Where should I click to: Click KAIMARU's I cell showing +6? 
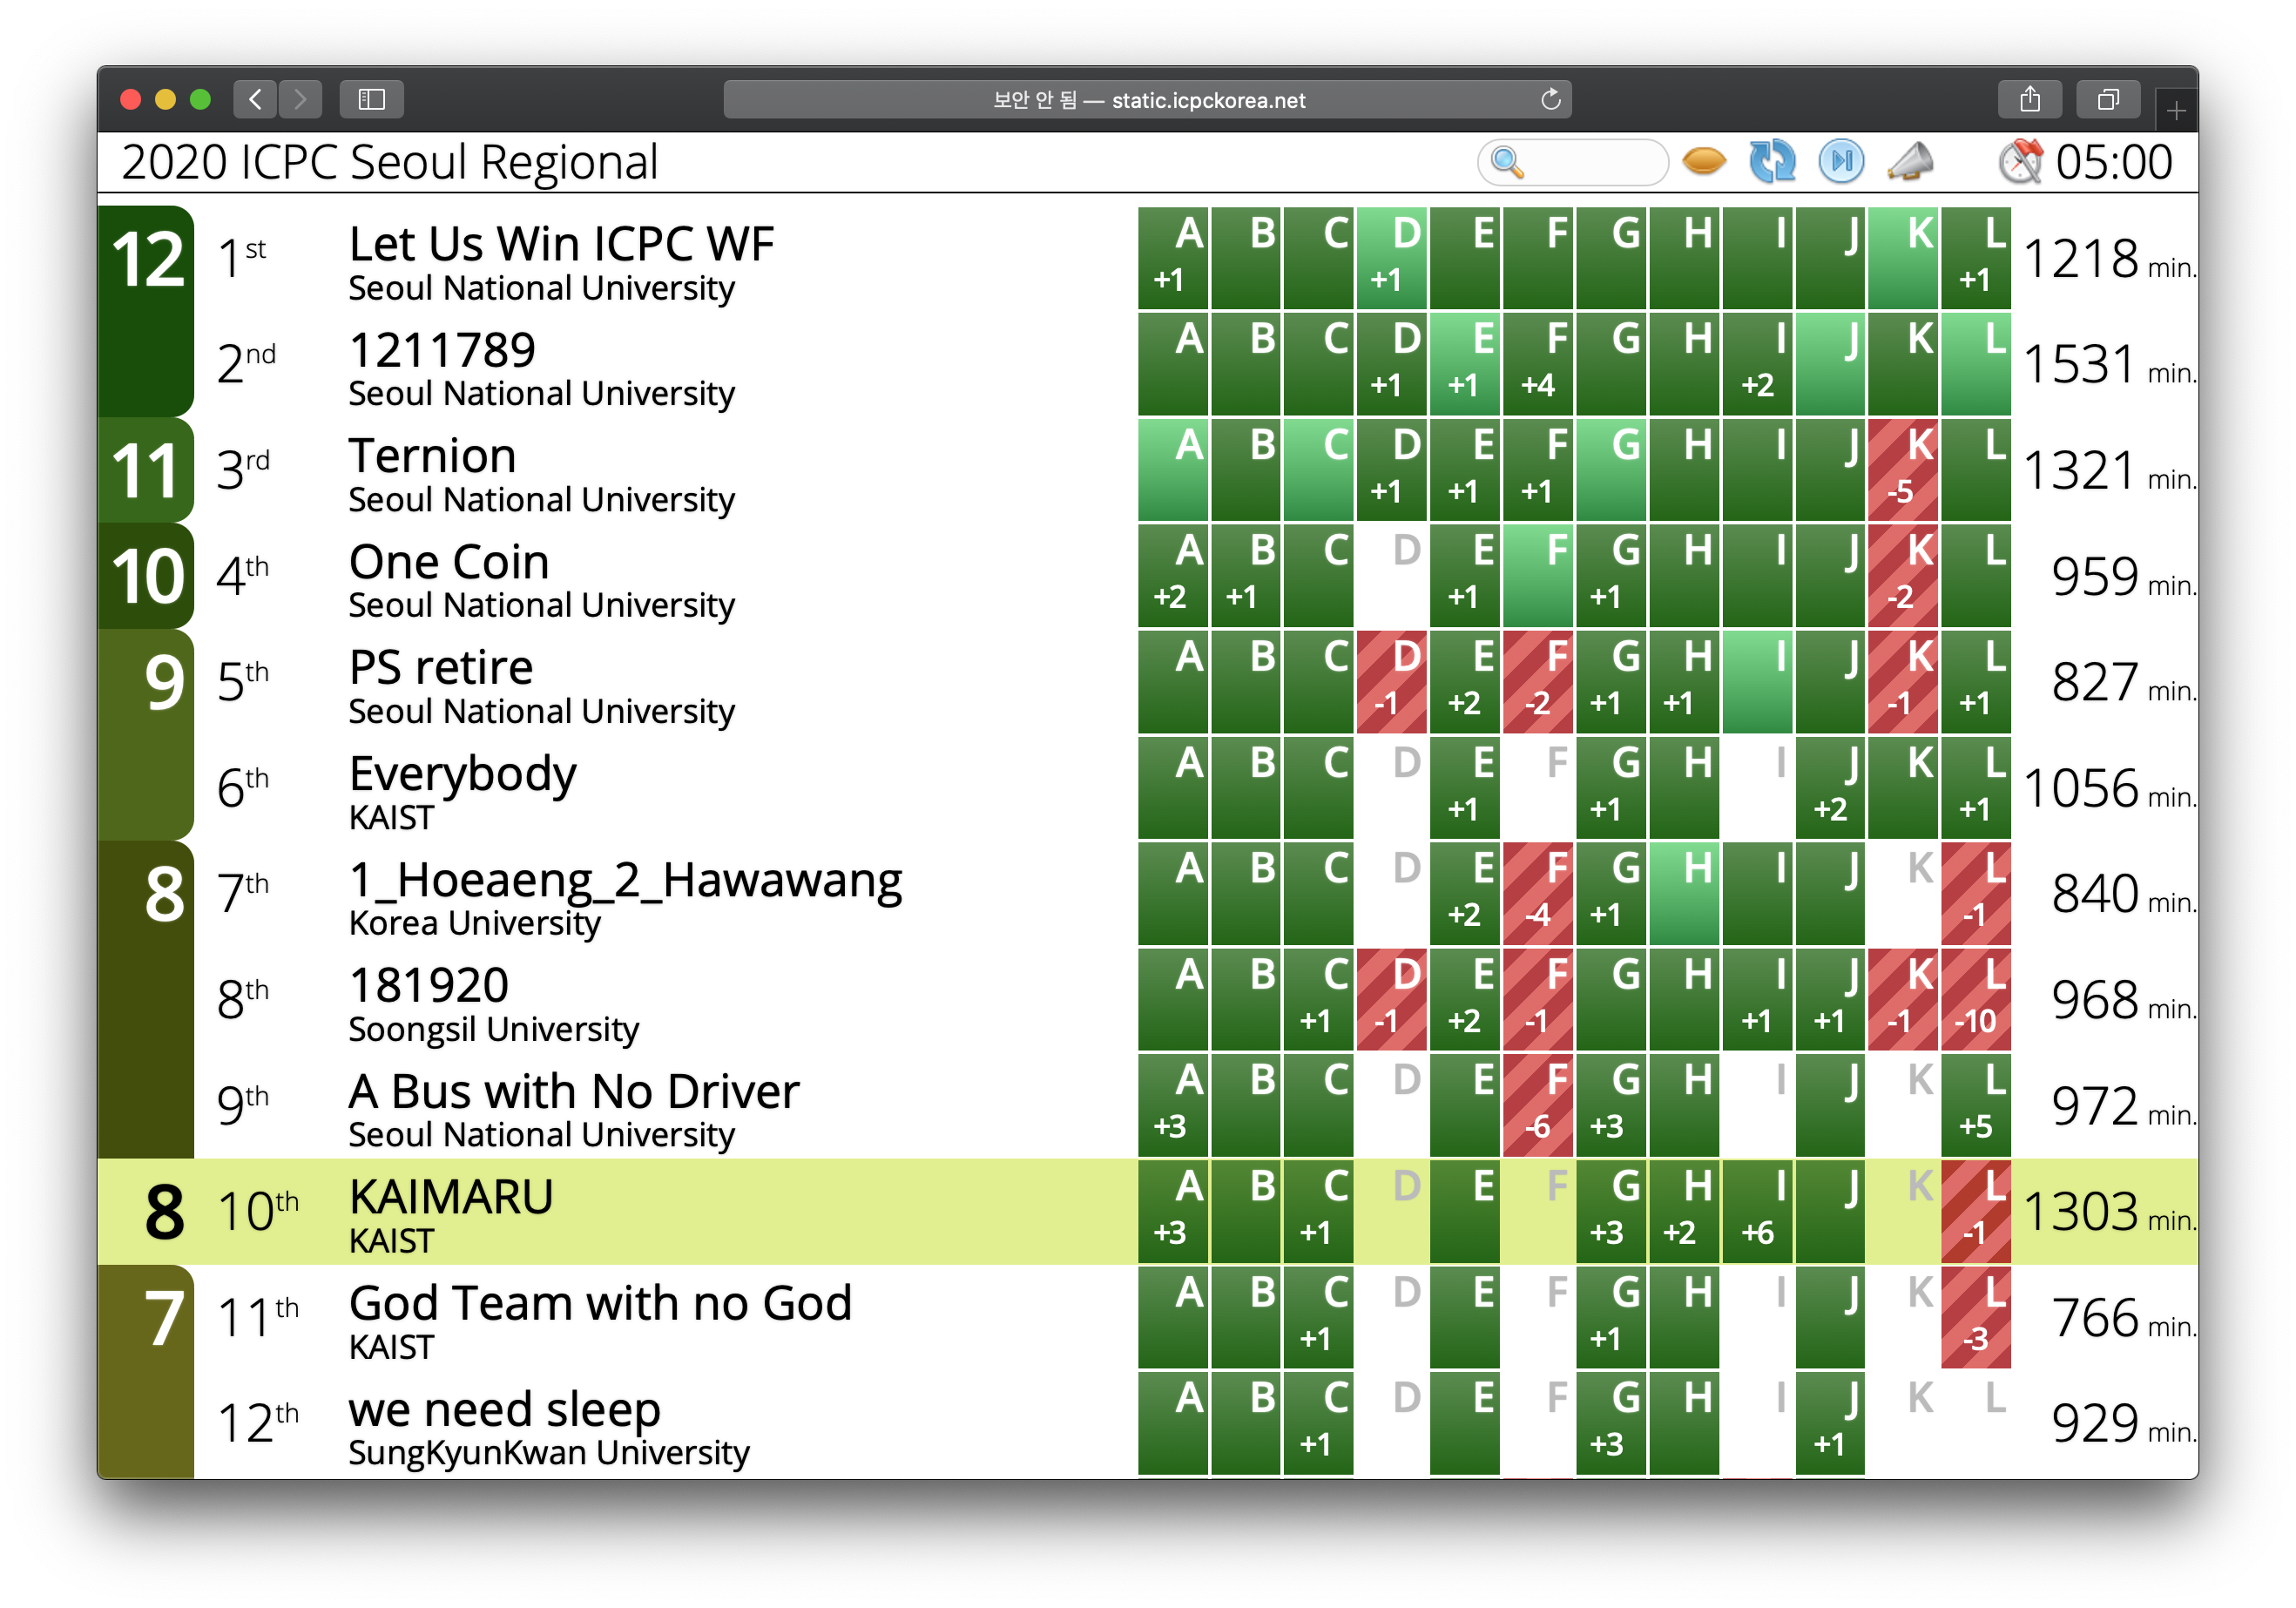(x=1757, y=1212)
